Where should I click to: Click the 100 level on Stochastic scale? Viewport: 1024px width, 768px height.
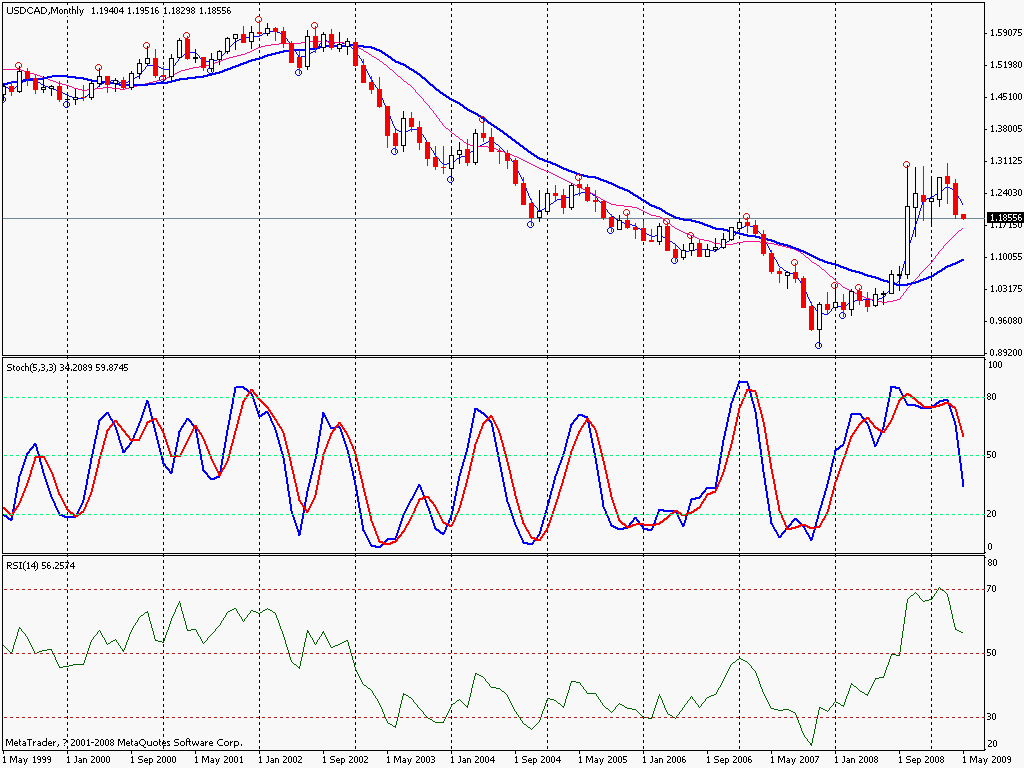point(995,365)
